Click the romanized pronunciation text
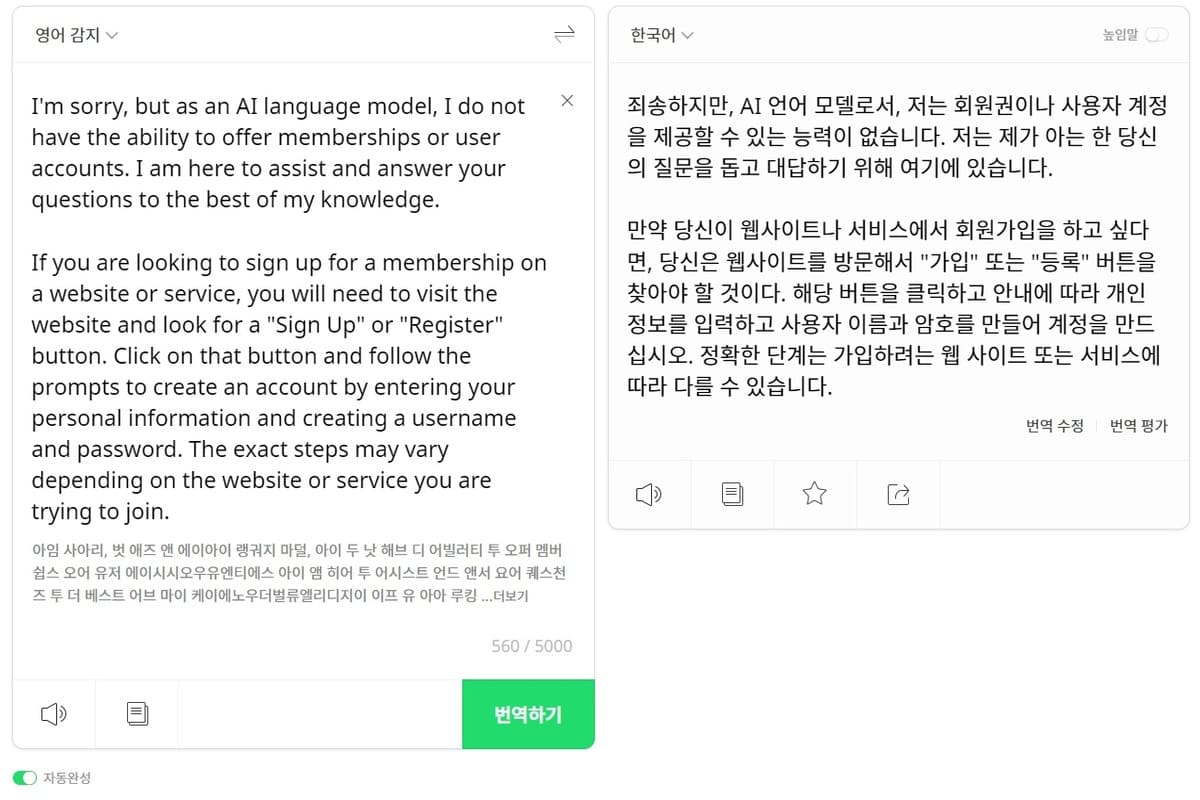1200x800 pixels. click(x=290, y=572)
